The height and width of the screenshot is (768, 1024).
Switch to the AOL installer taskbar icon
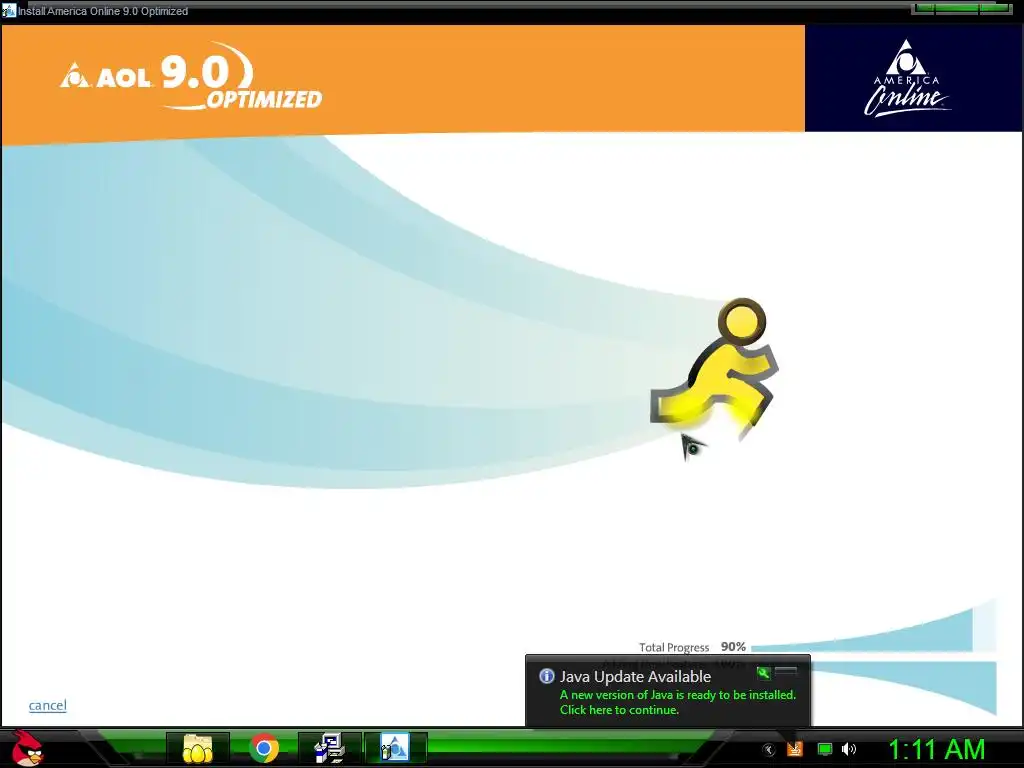point(394,748)
